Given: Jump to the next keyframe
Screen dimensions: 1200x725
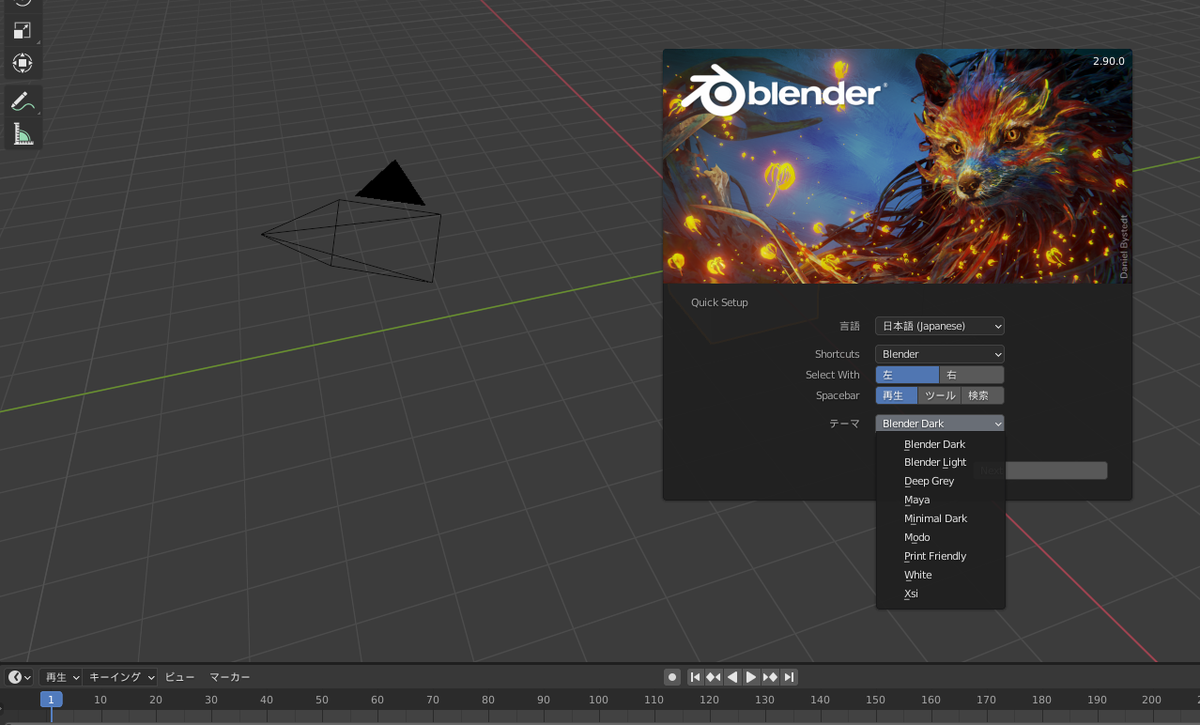Looking at the screenshot, I should pos(770,677).
